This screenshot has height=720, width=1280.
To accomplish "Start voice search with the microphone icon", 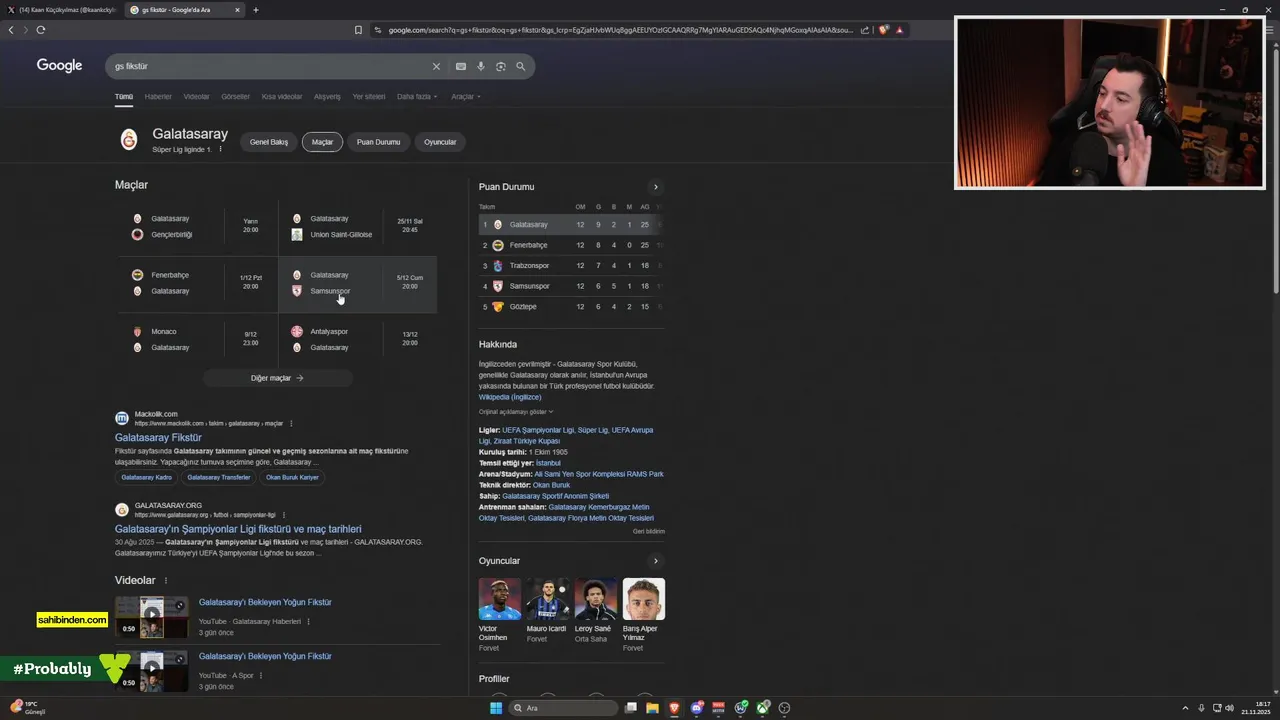I will pos(480,66).
